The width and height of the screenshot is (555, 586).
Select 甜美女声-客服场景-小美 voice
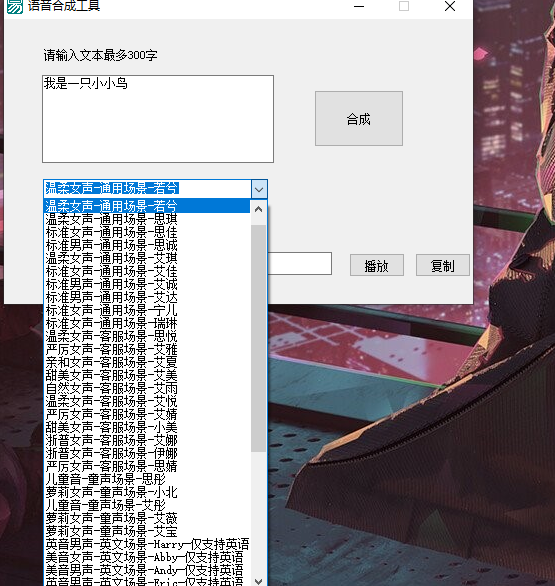pos(147,427)
